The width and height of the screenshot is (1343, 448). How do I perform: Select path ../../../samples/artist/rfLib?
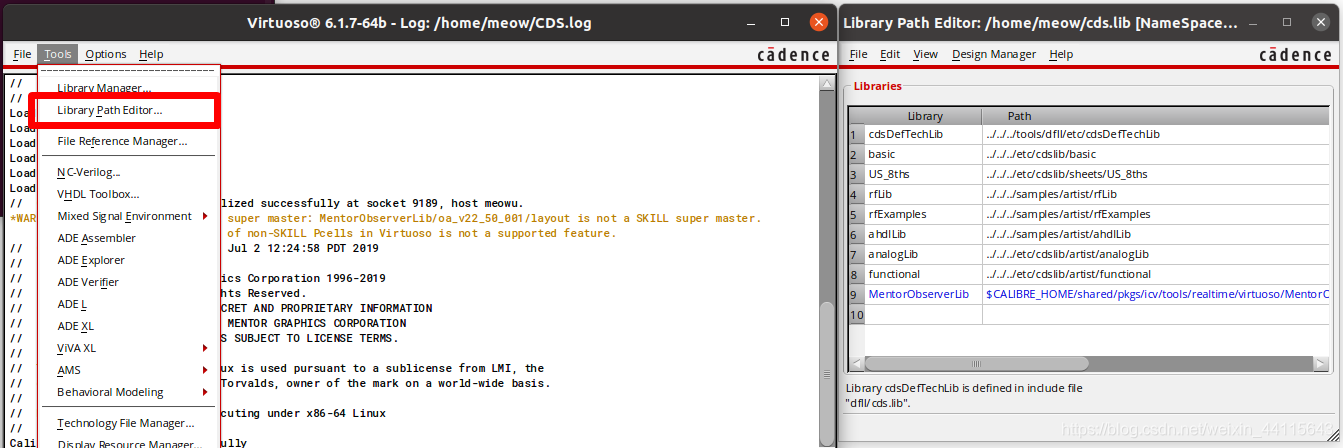click(x=1156, y=194)
